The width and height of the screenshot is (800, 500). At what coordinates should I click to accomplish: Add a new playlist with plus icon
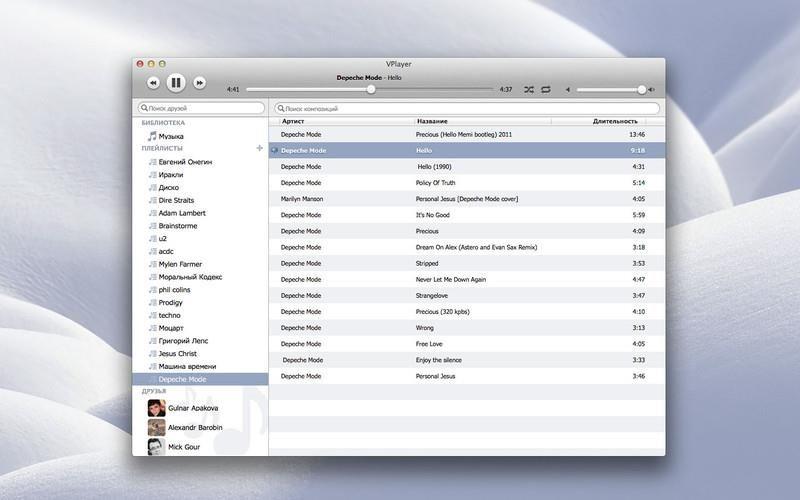pyautogui.click(x=260, y=148)
